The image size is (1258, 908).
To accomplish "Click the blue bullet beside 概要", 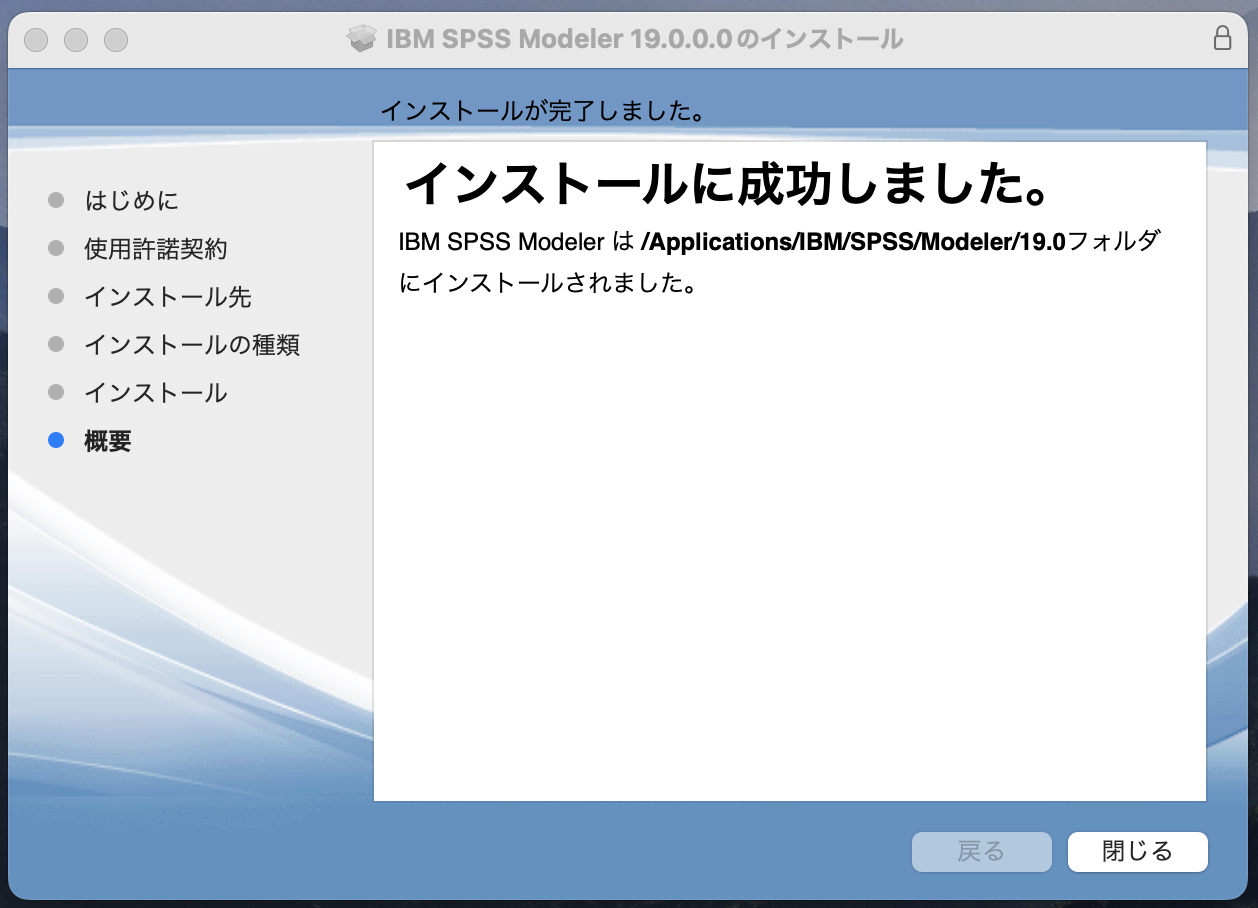I will click(56, 440).
